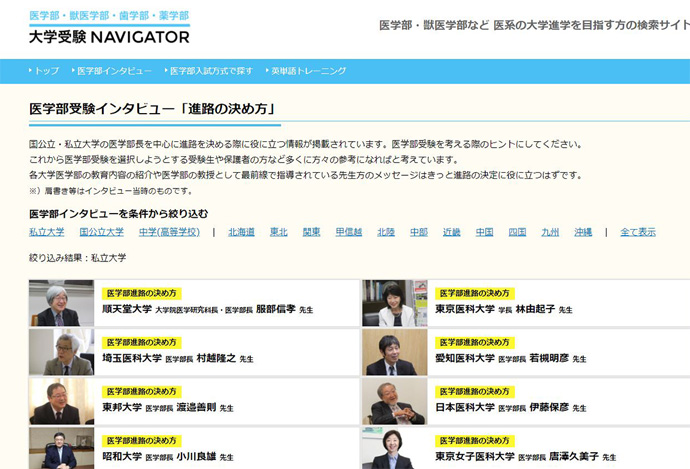Open the 埼玉医科大学 interview photo
The image size is (690, 469).
(x=62, y=352)
